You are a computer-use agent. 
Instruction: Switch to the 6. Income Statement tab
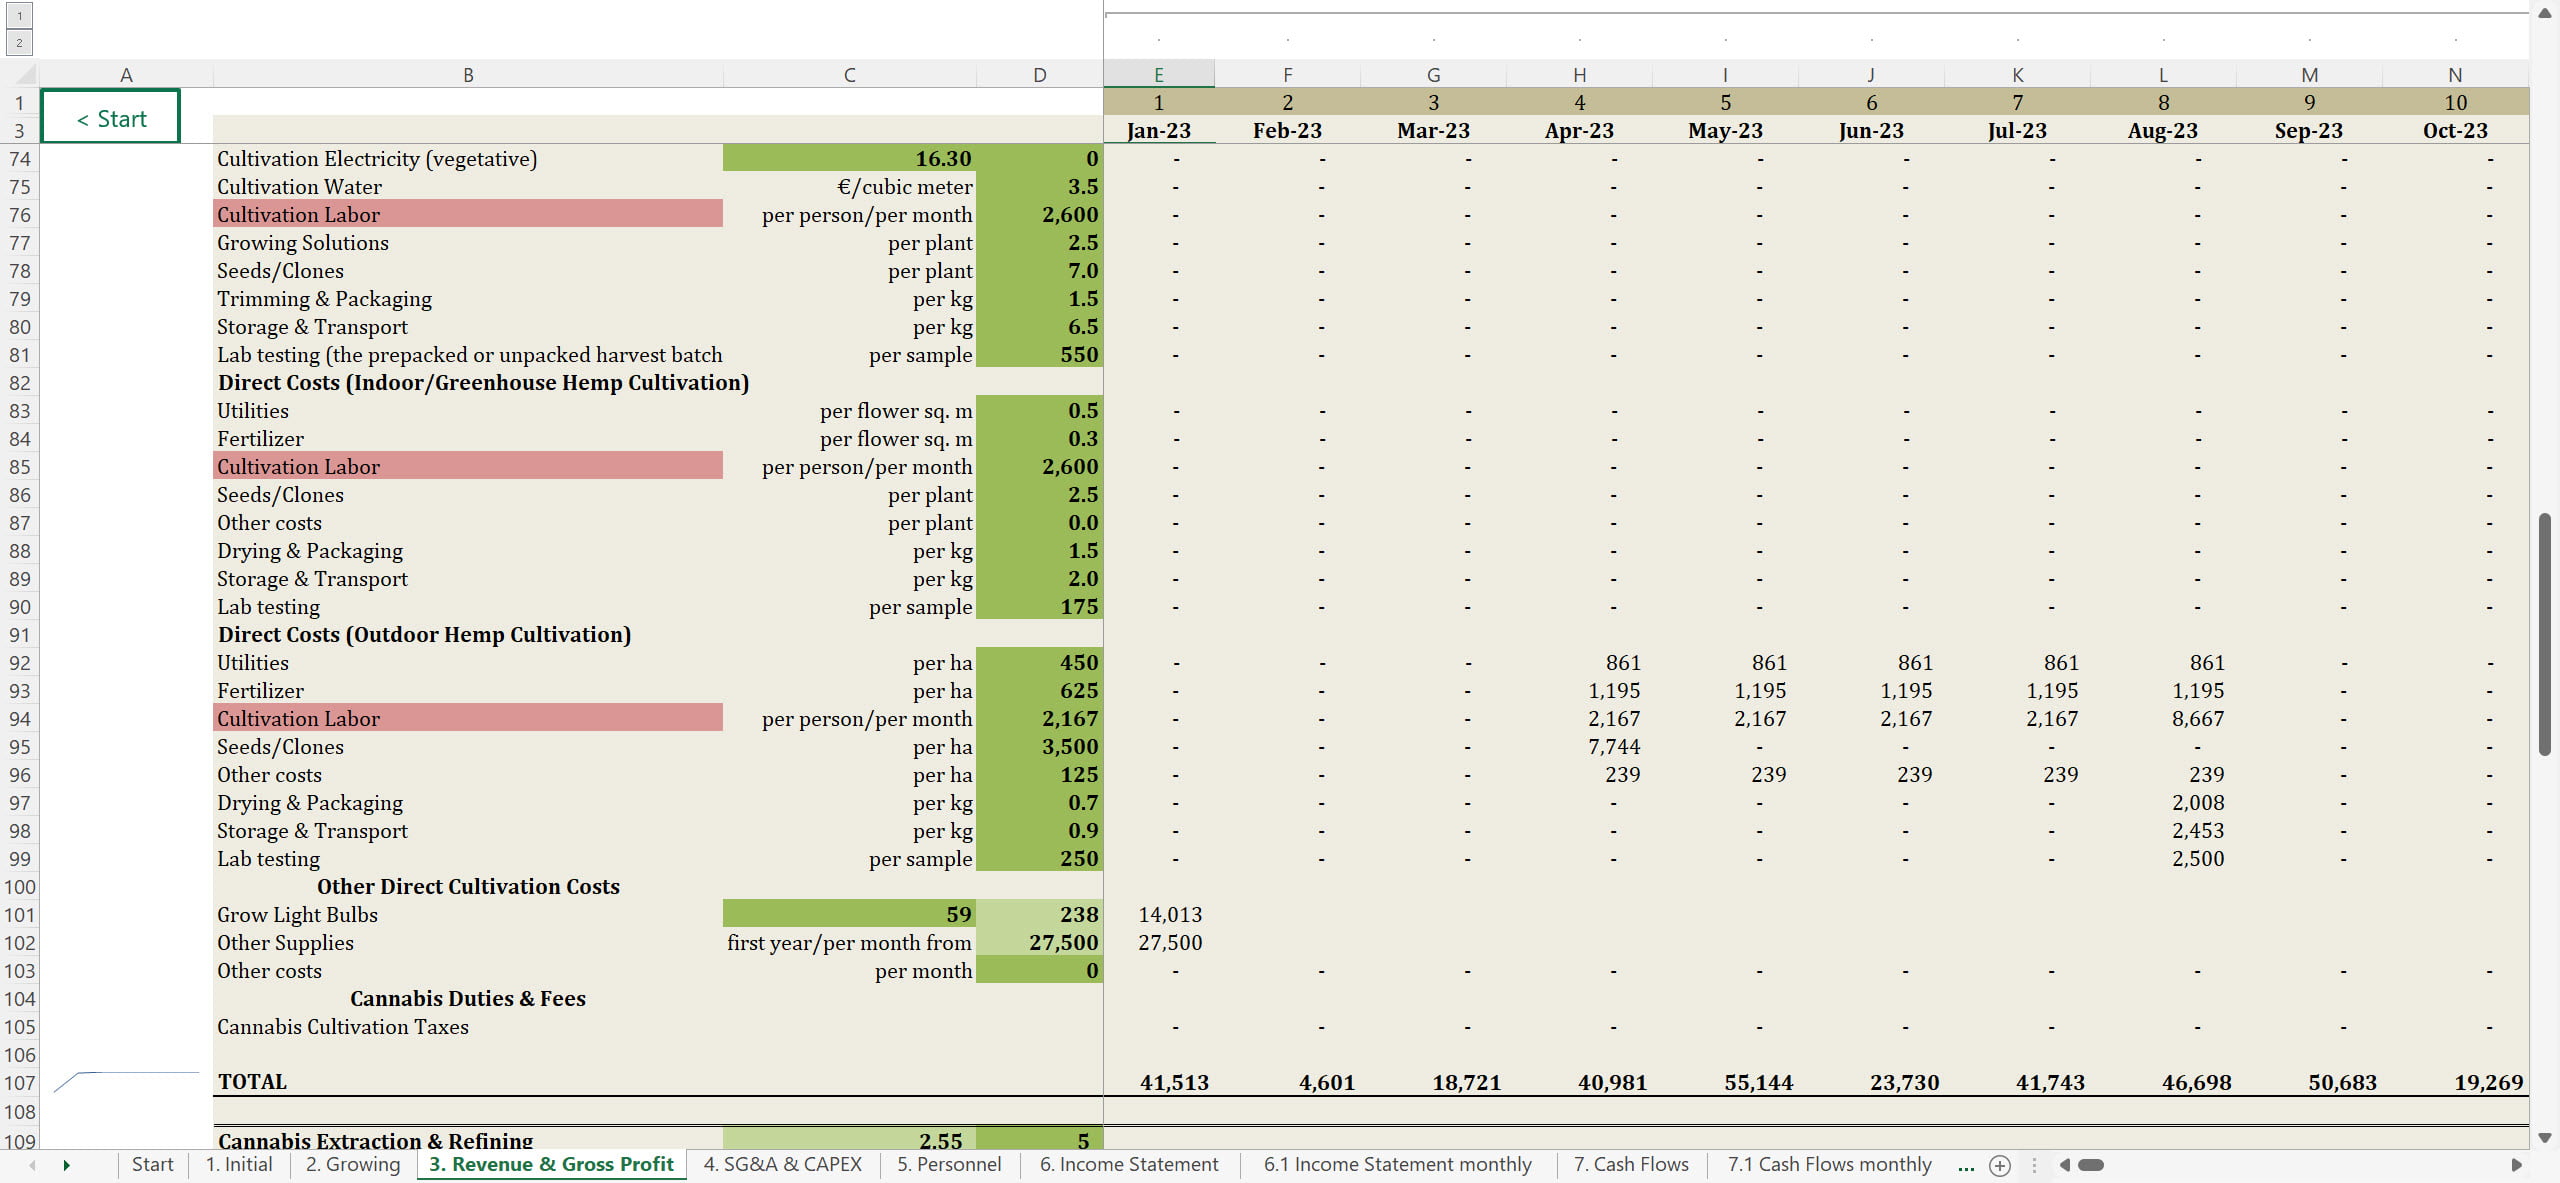1129,1164
